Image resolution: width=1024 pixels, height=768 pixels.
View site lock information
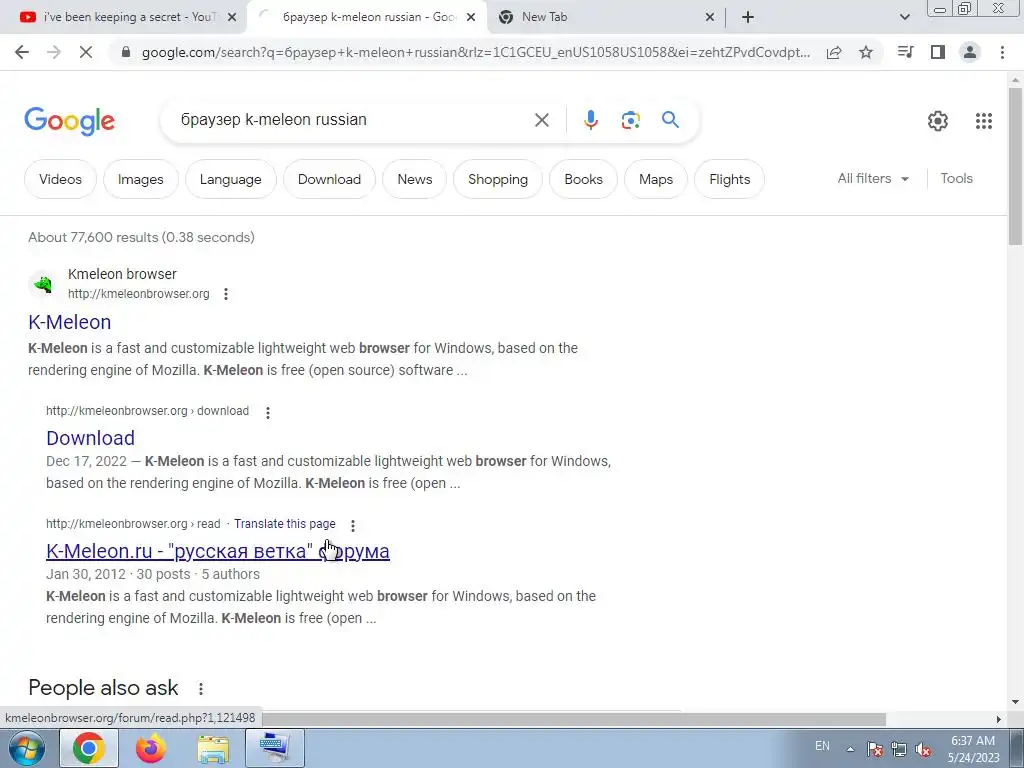(x=126, y=53)
